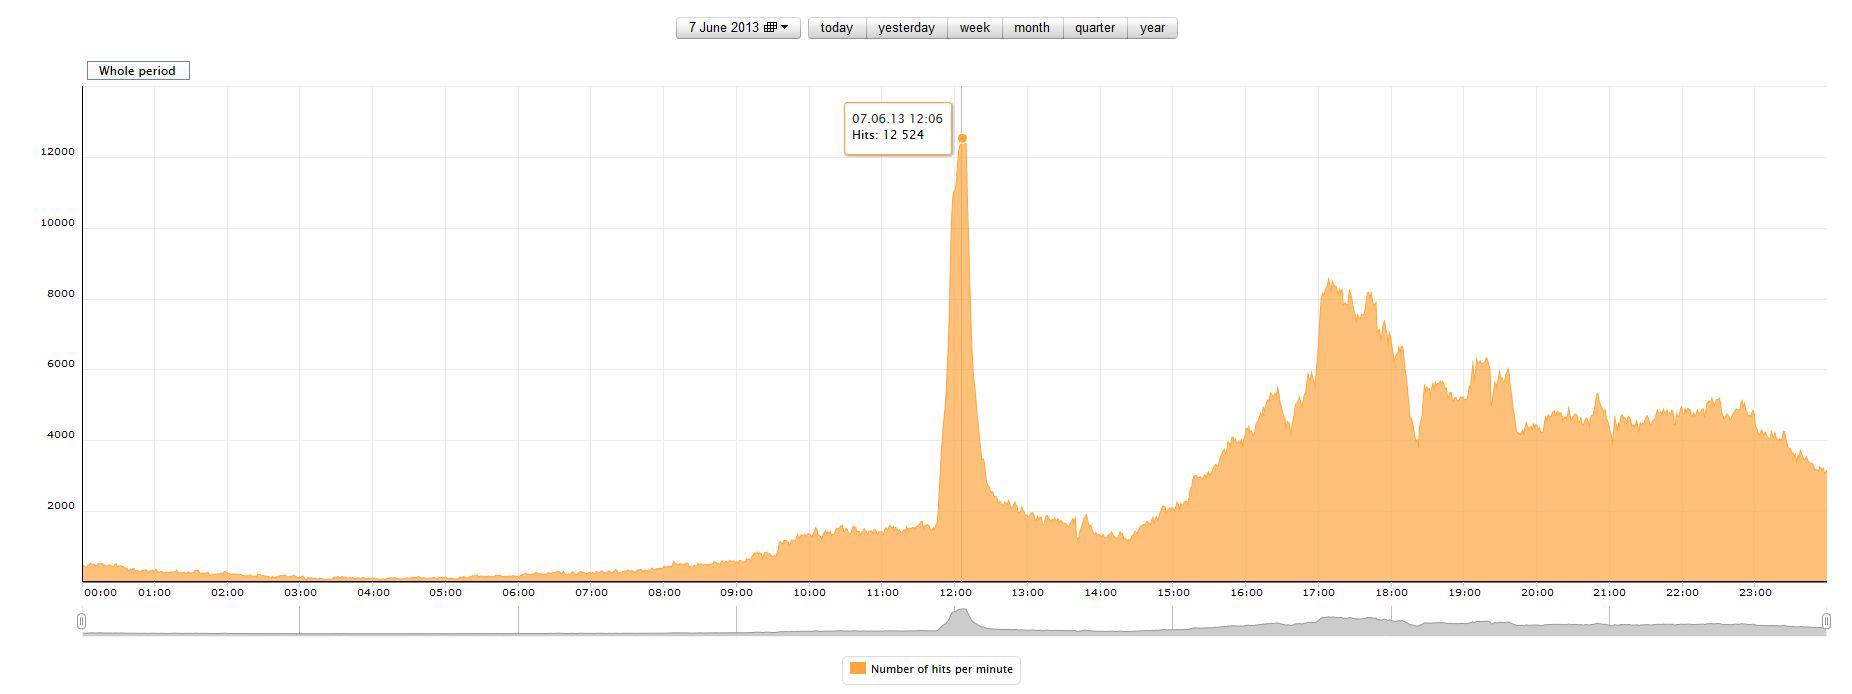Viewport: 1852px width, 694px height.
Task: Select the quarter period
Action: click(1095, 28)
